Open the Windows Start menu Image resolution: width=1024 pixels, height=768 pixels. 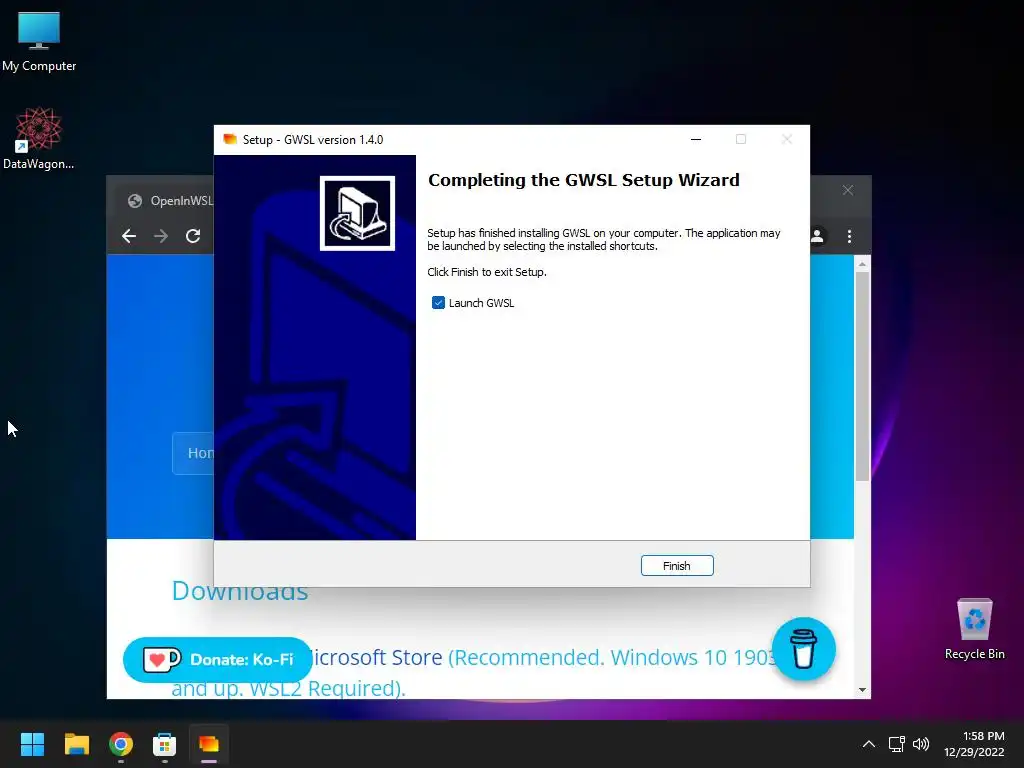[32, 744]
